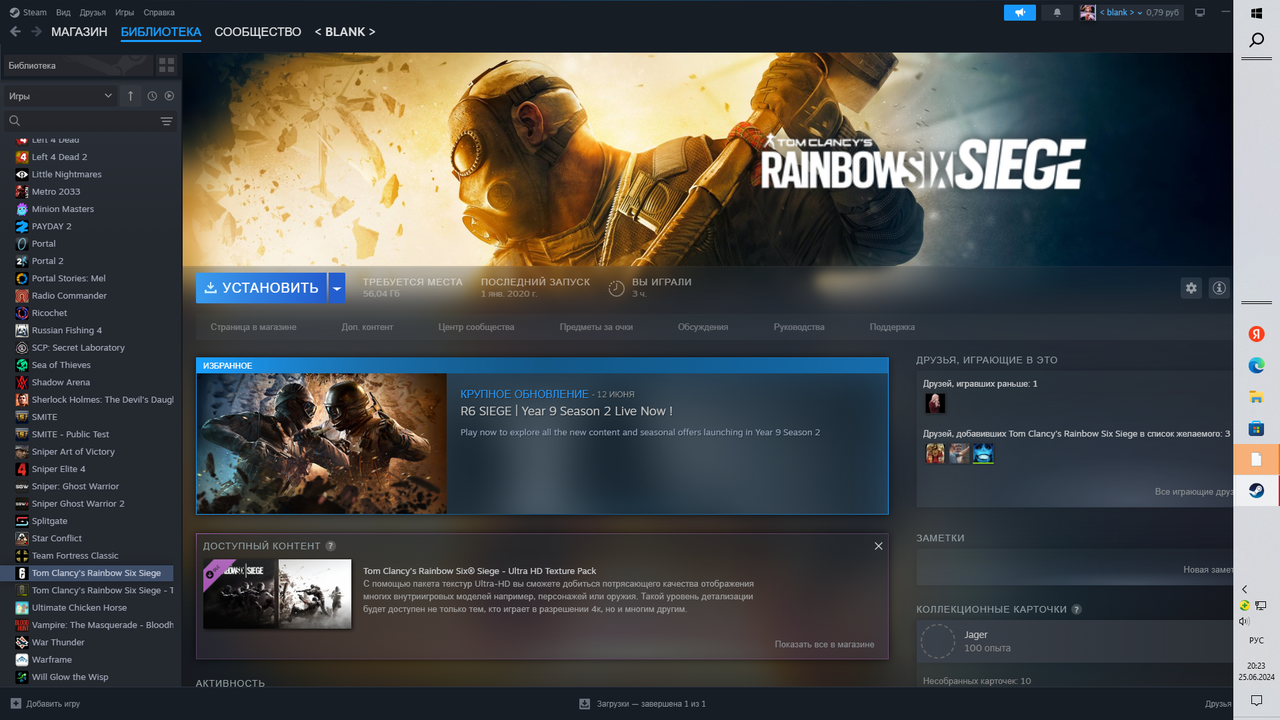Open game info icon
This screenshot has width=1280, height=720.
coord(1219,288)
